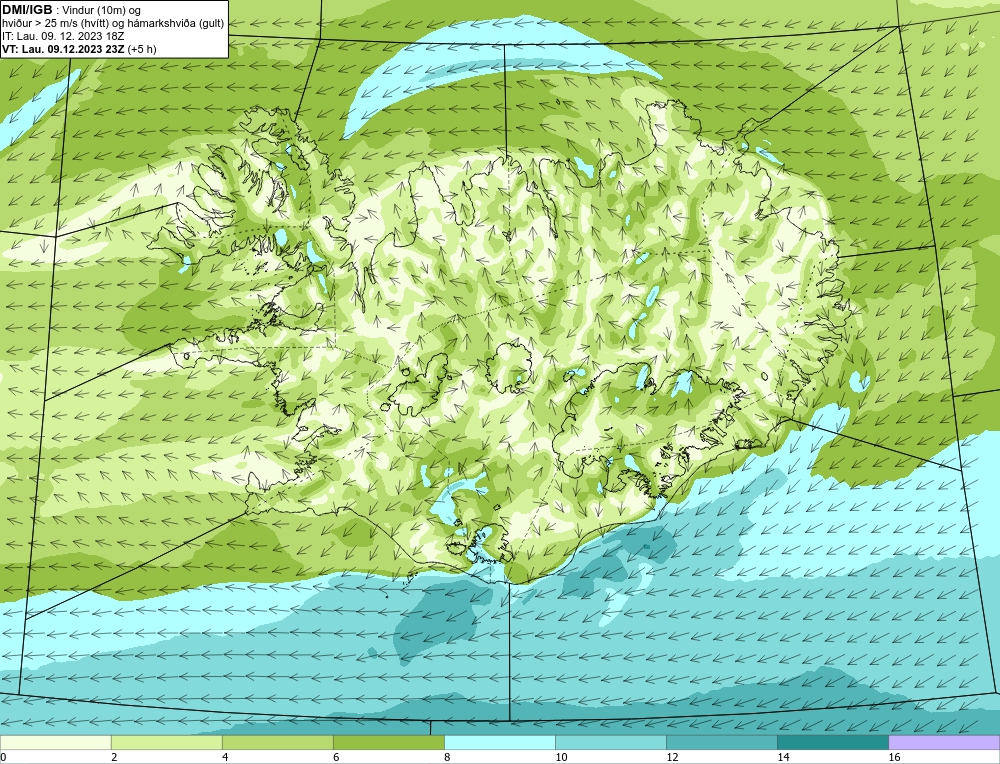
Task: Click the 'IT: Lau. 09. 12. 2023 18Z' line
Action: tap(63, 36)
